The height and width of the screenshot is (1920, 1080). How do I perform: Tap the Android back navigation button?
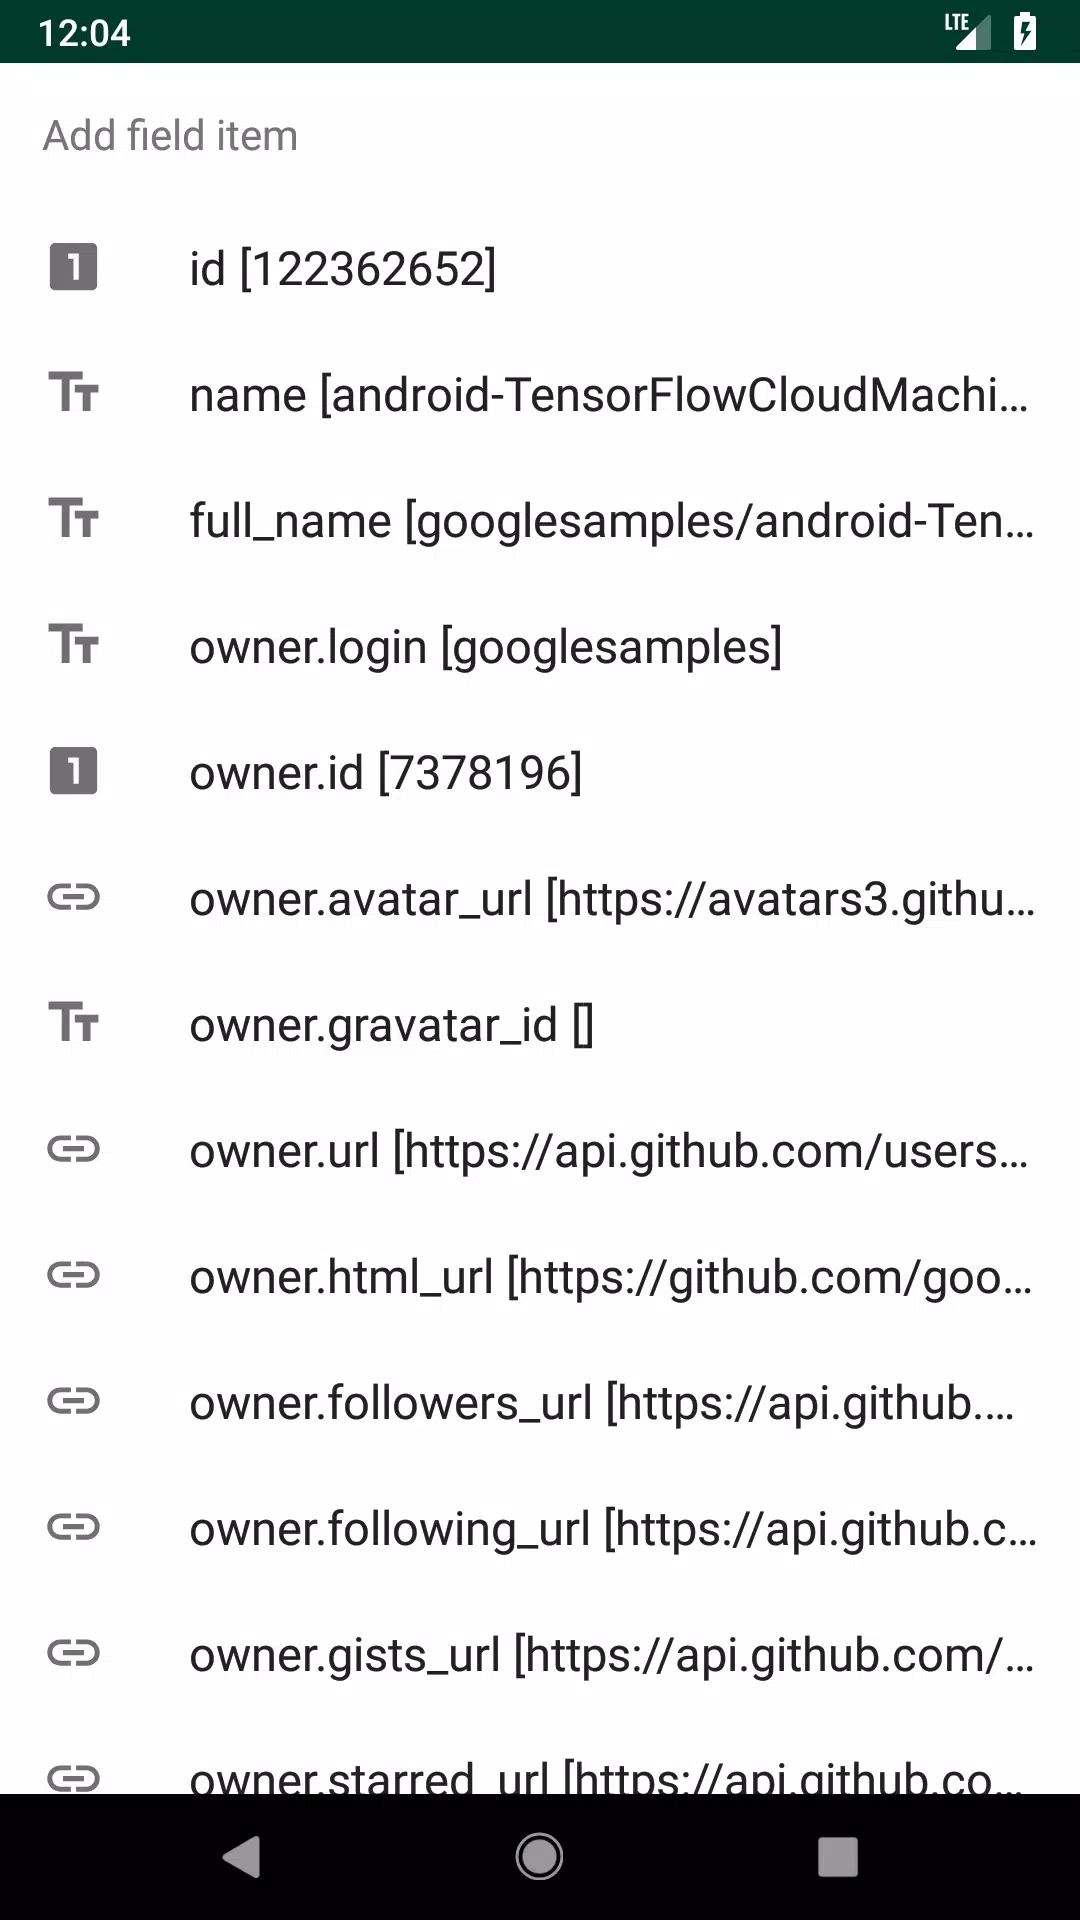pos(241,1857)
